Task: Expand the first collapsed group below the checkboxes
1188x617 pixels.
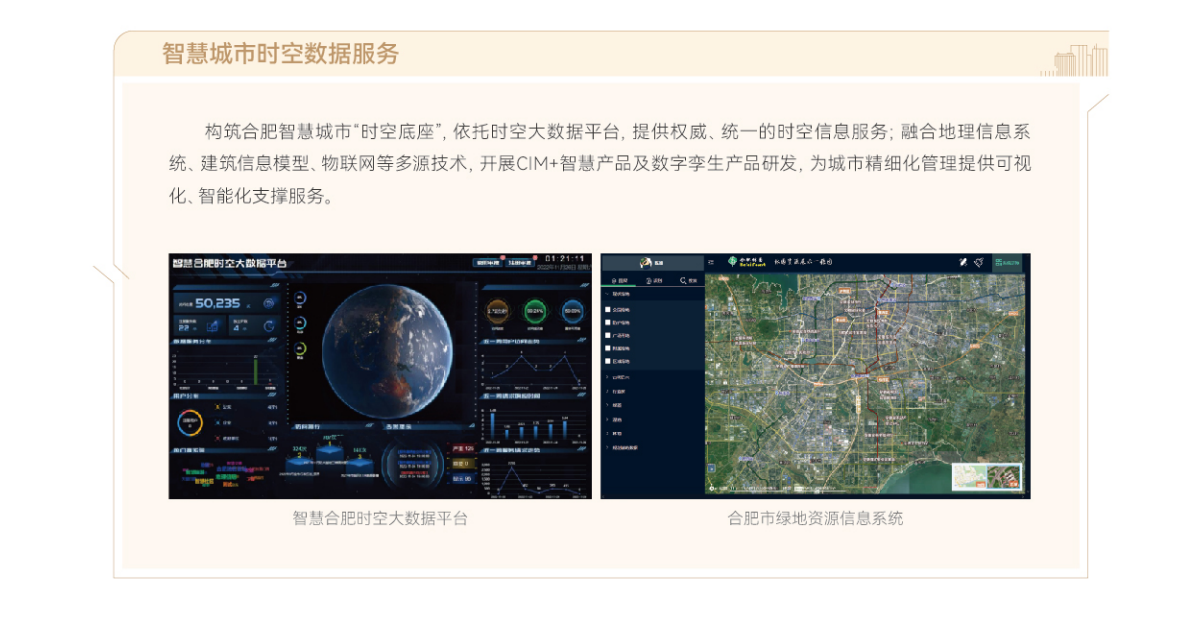Action: (x=608, y=377)
